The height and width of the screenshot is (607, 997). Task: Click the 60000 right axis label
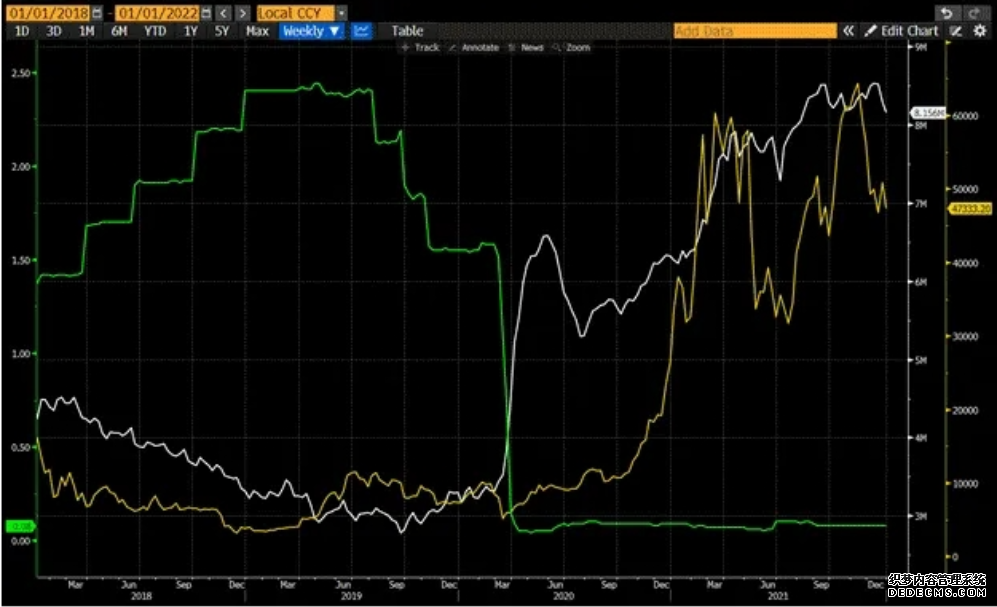point(965,116)
